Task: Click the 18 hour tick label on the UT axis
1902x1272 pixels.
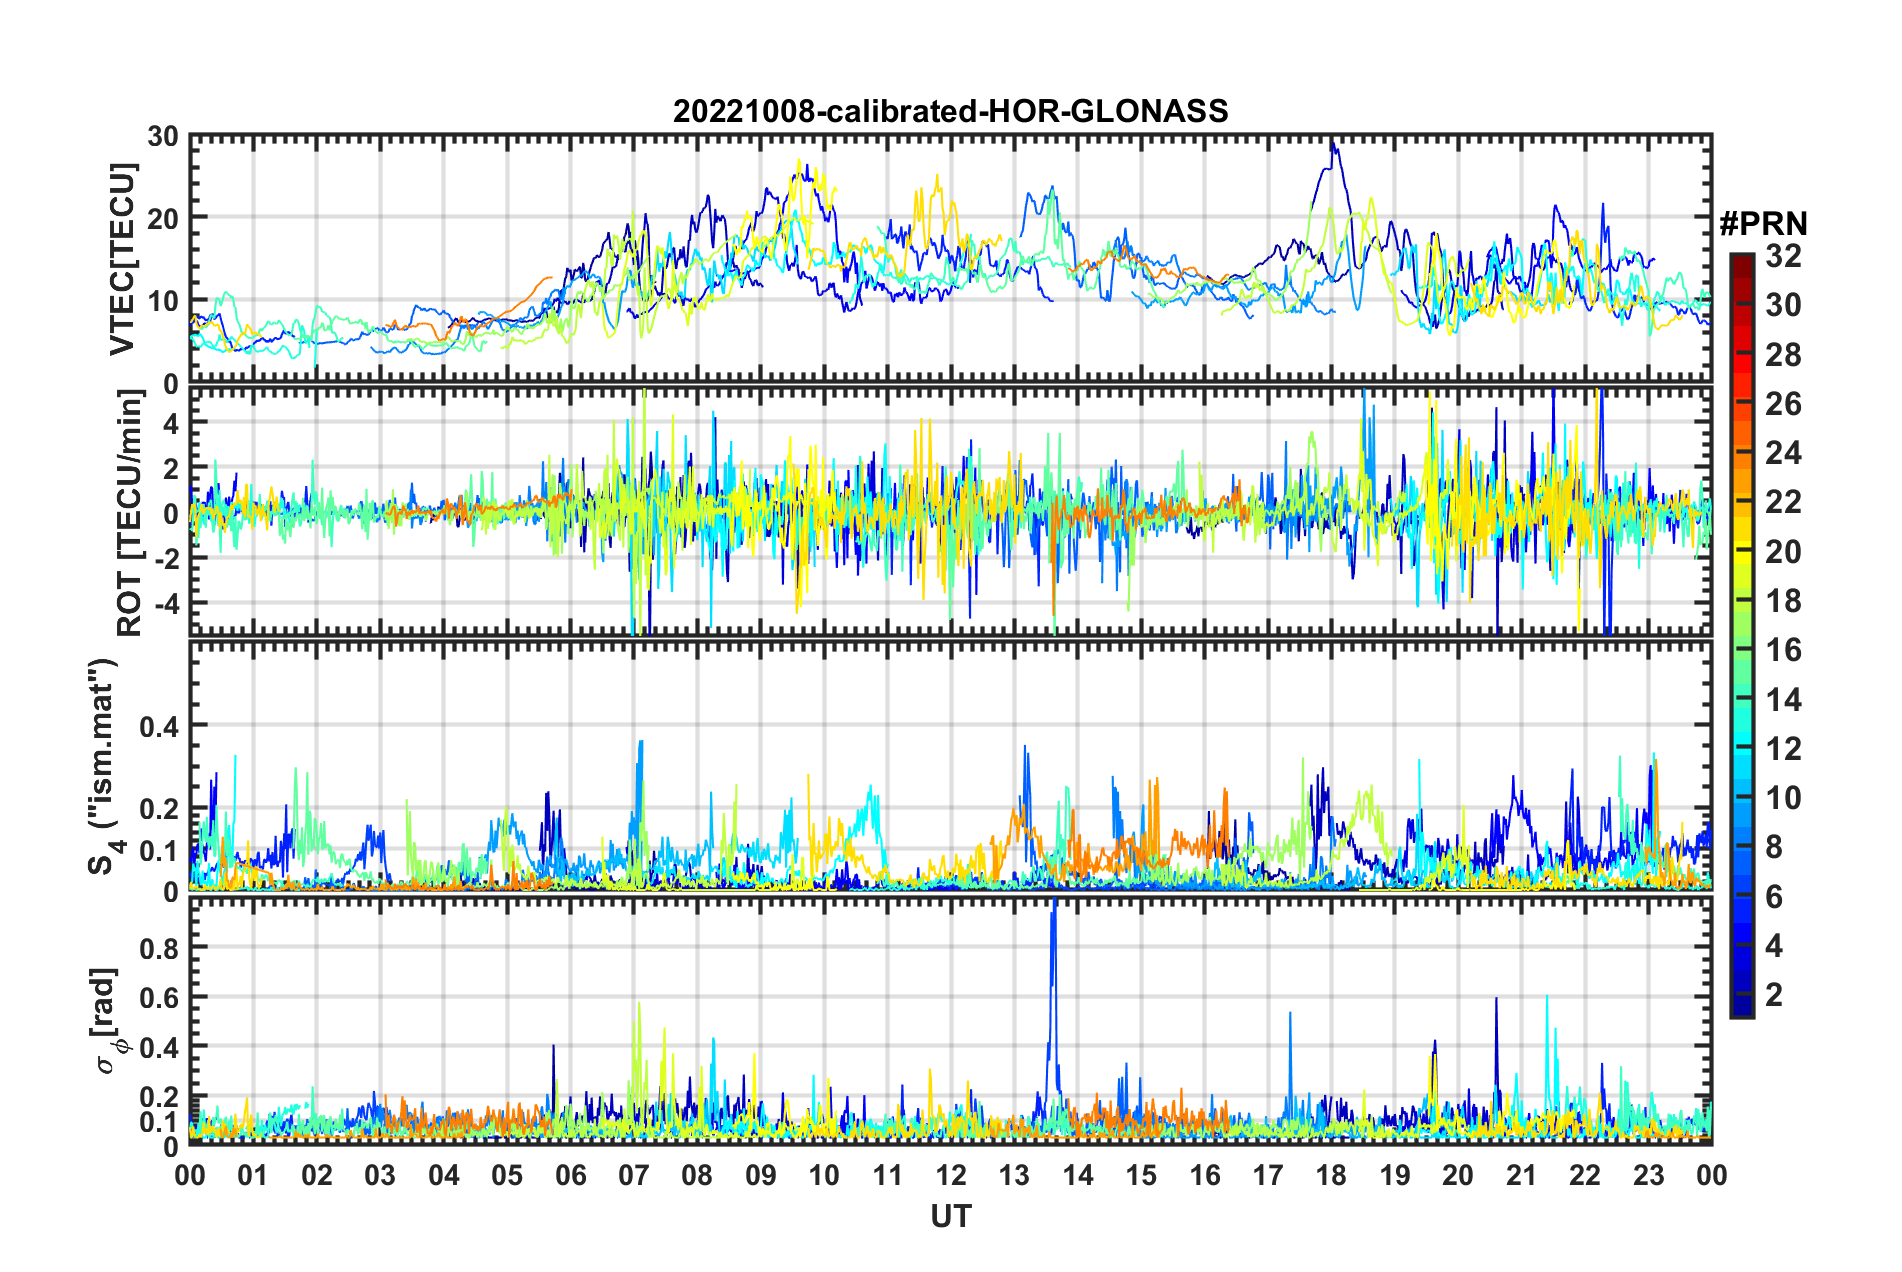Action: (x=1331, y=1175)
